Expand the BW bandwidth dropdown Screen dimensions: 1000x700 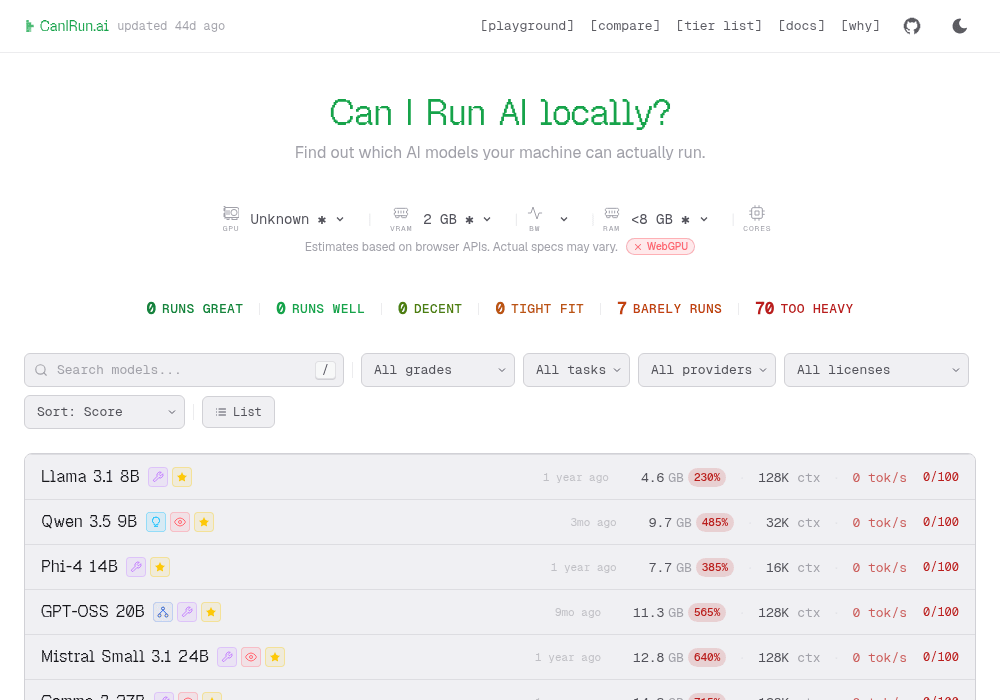[564, 219]
